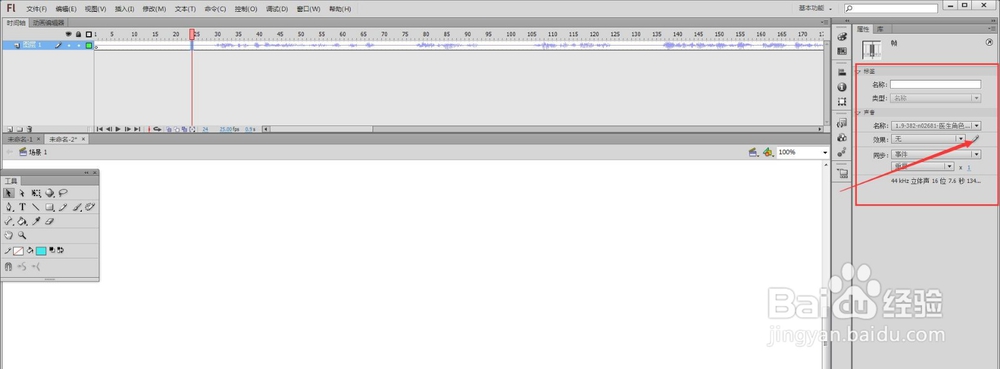Select the Brush tool
The width and height of the screenshot is (1000, 369).
click(x=77, y=207)
